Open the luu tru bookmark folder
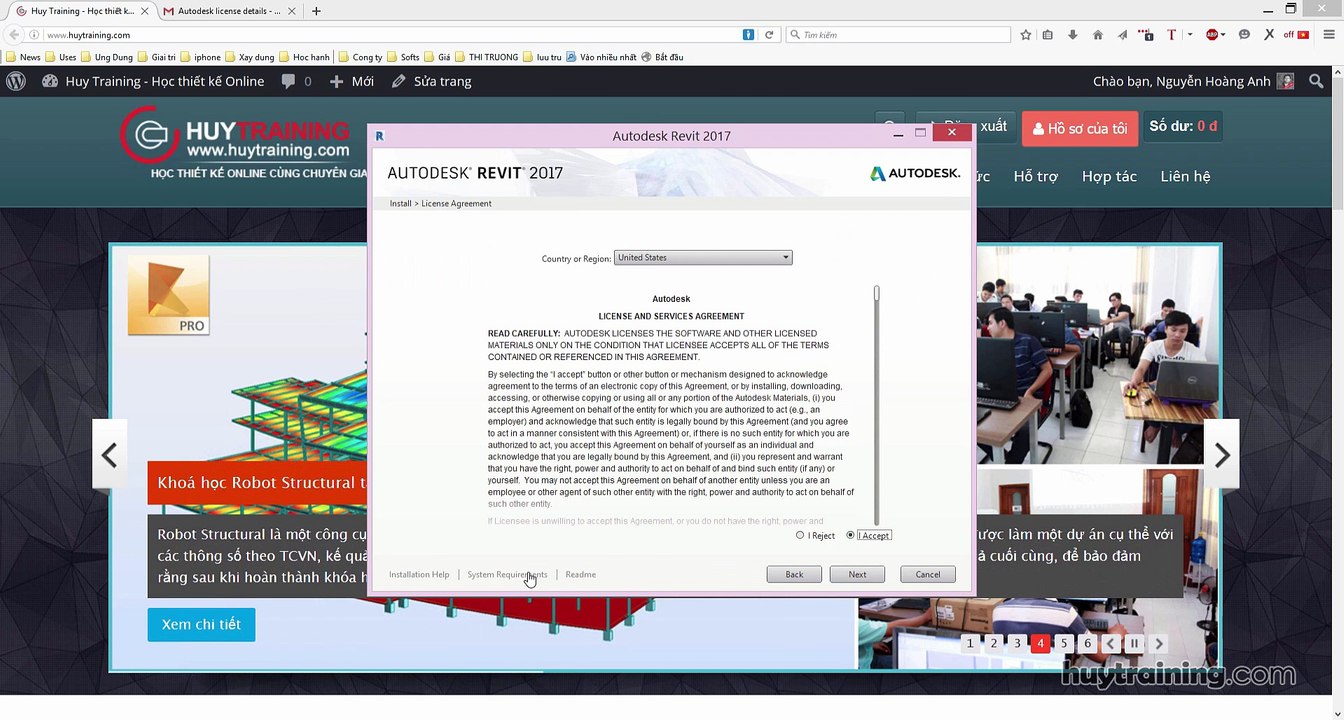This screenshot has width=1344, height=720. (x=543, y=57)
